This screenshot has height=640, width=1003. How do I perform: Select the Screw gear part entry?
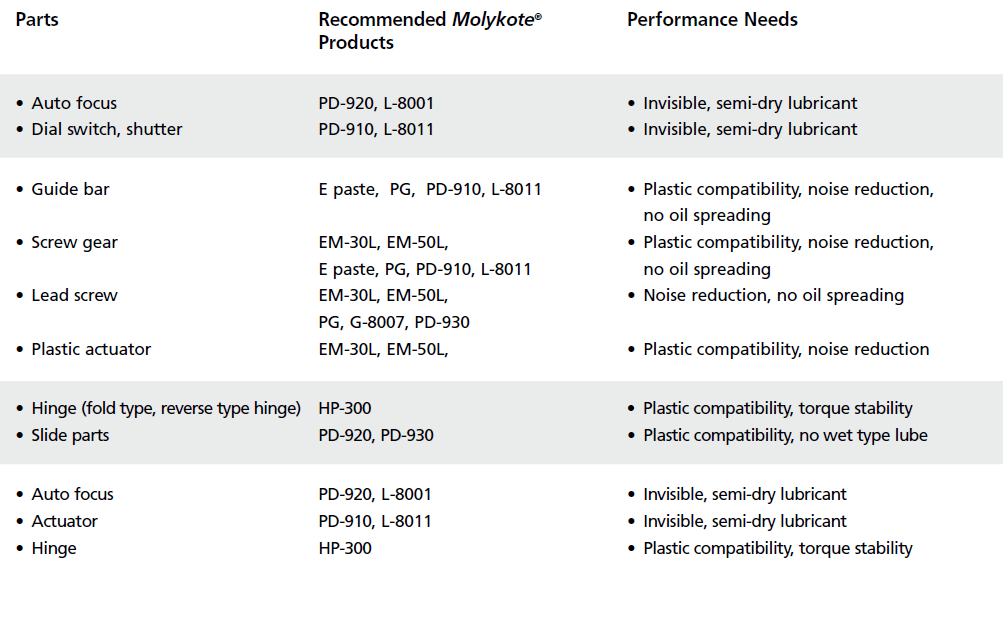(74, 242)
